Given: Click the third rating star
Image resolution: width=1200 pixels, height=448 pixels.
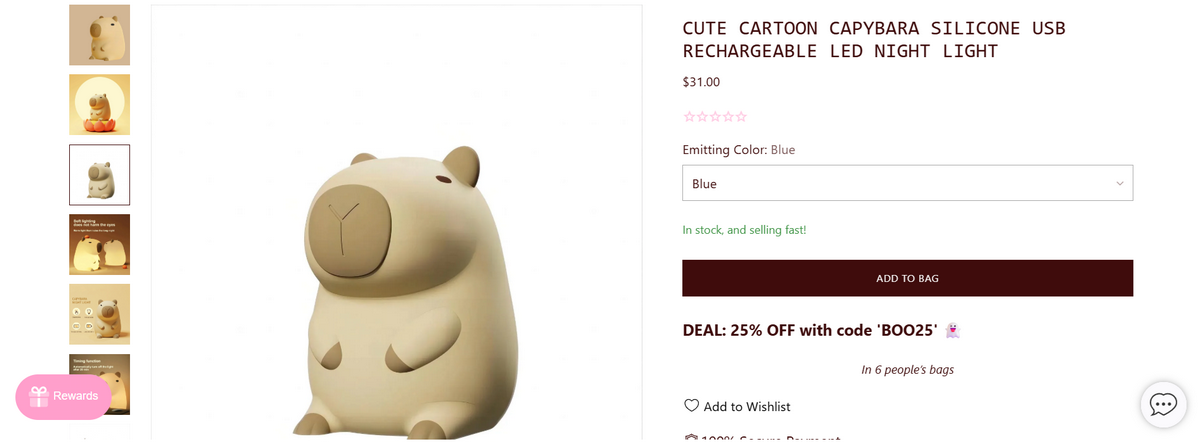Looking at the screenshot, I should pos(715,117).
